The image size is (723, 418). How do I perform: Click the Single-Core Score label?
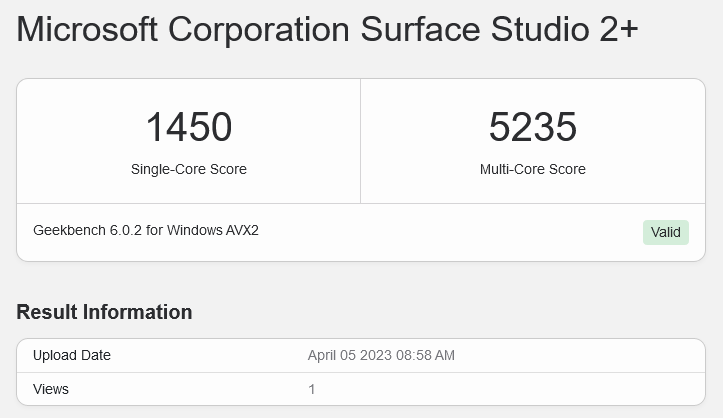(189, 169)
